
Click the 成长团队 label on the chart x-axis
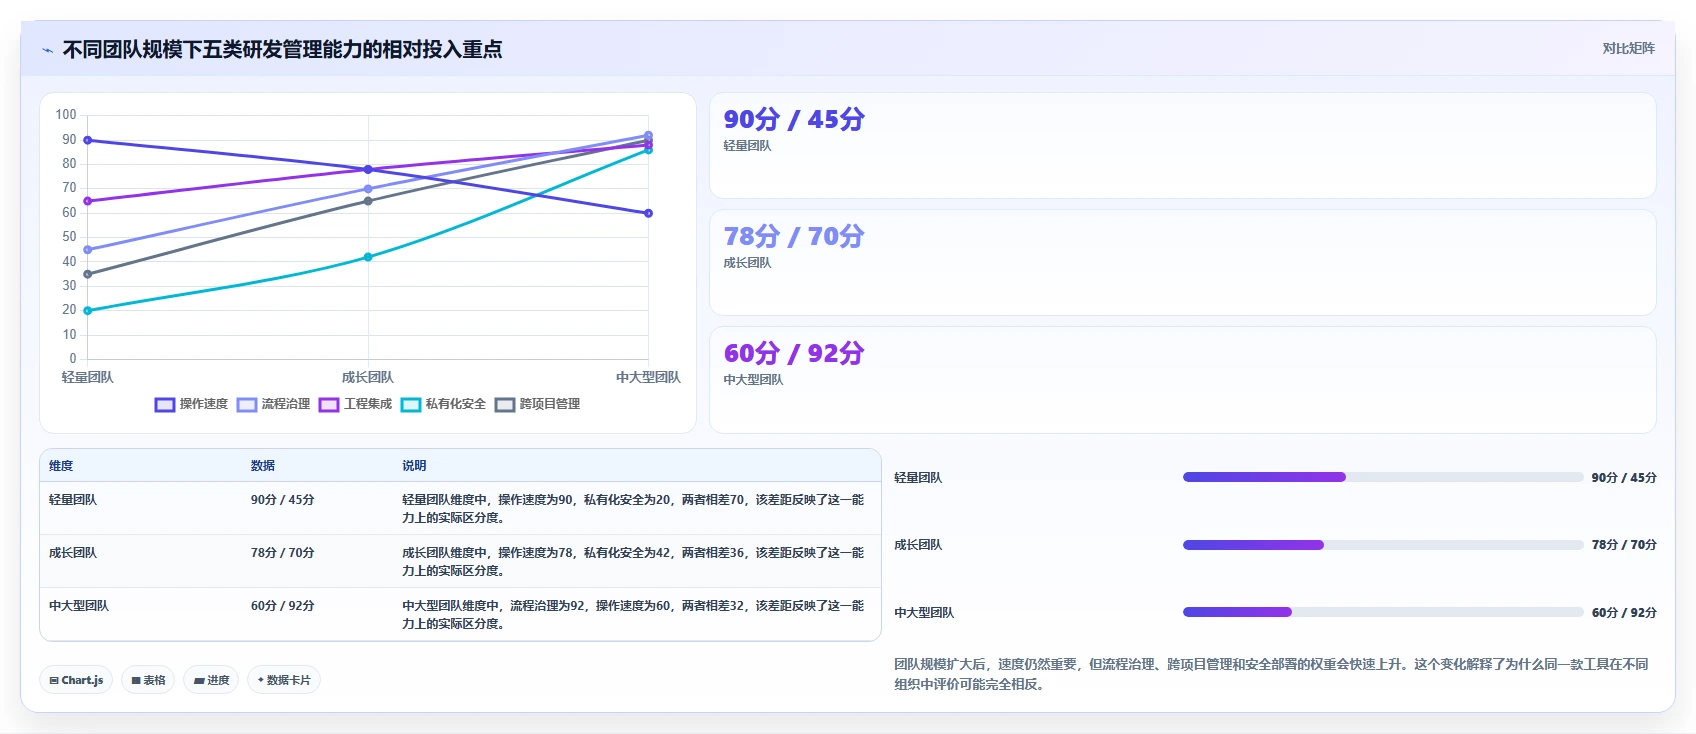368,377
